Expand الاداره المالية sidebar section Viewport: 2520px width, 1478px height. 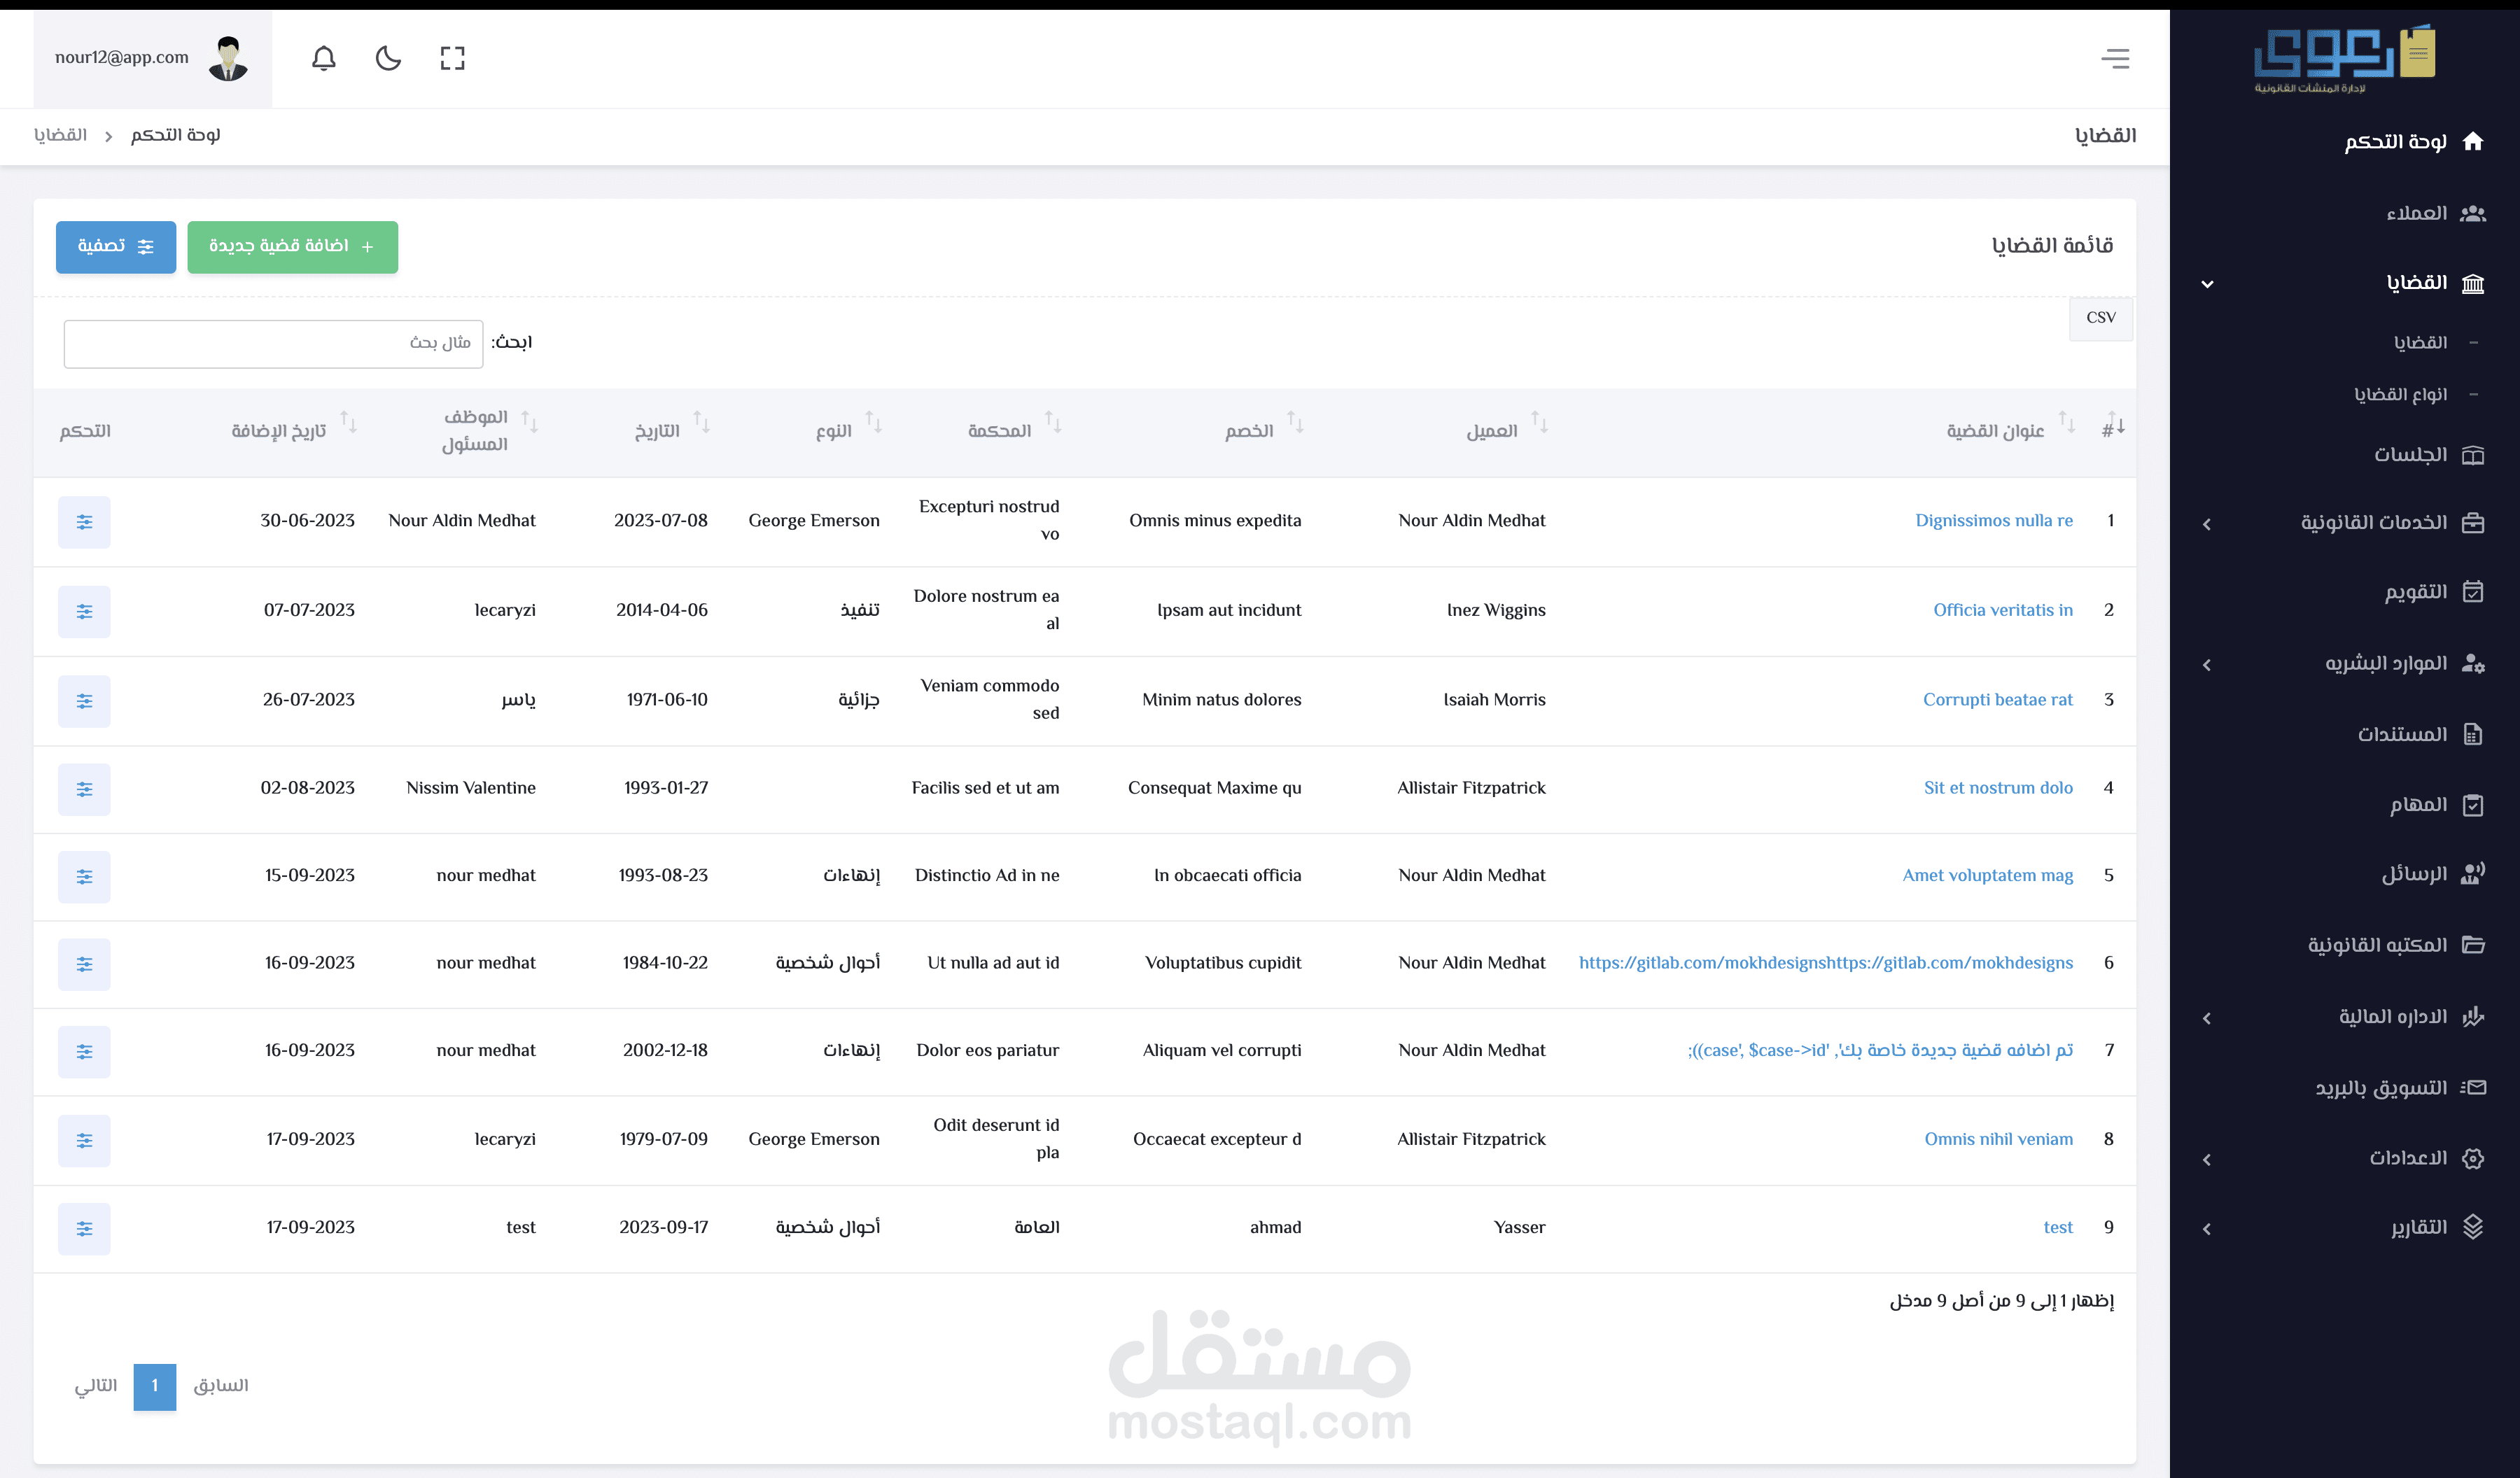click(2392, 1018)
